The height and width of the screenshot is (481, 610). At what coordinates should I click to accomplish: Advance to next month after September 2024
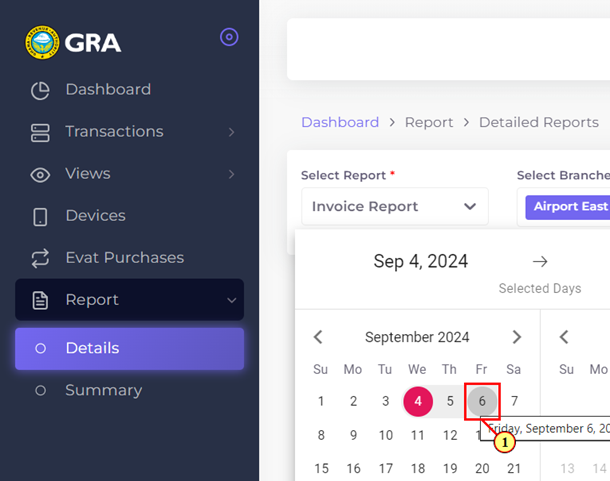click(517, 337)
